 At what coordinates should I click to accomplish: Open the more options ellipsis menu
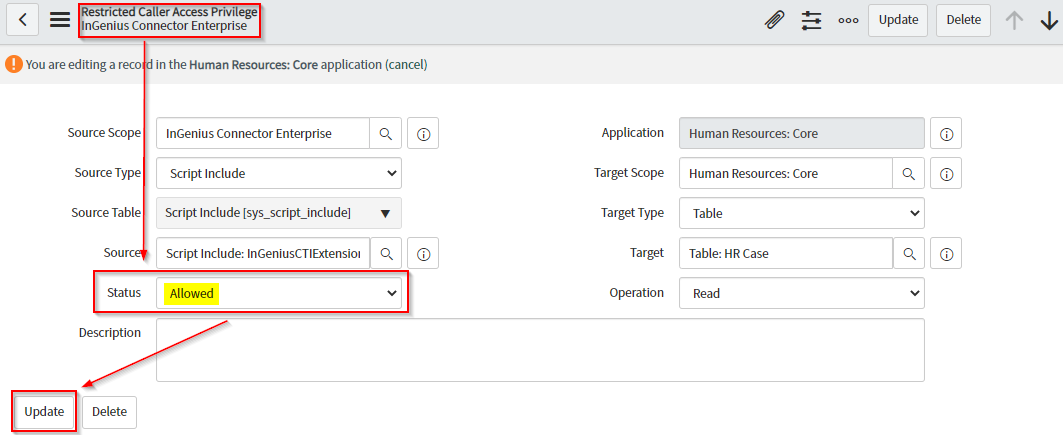(848, 20)
